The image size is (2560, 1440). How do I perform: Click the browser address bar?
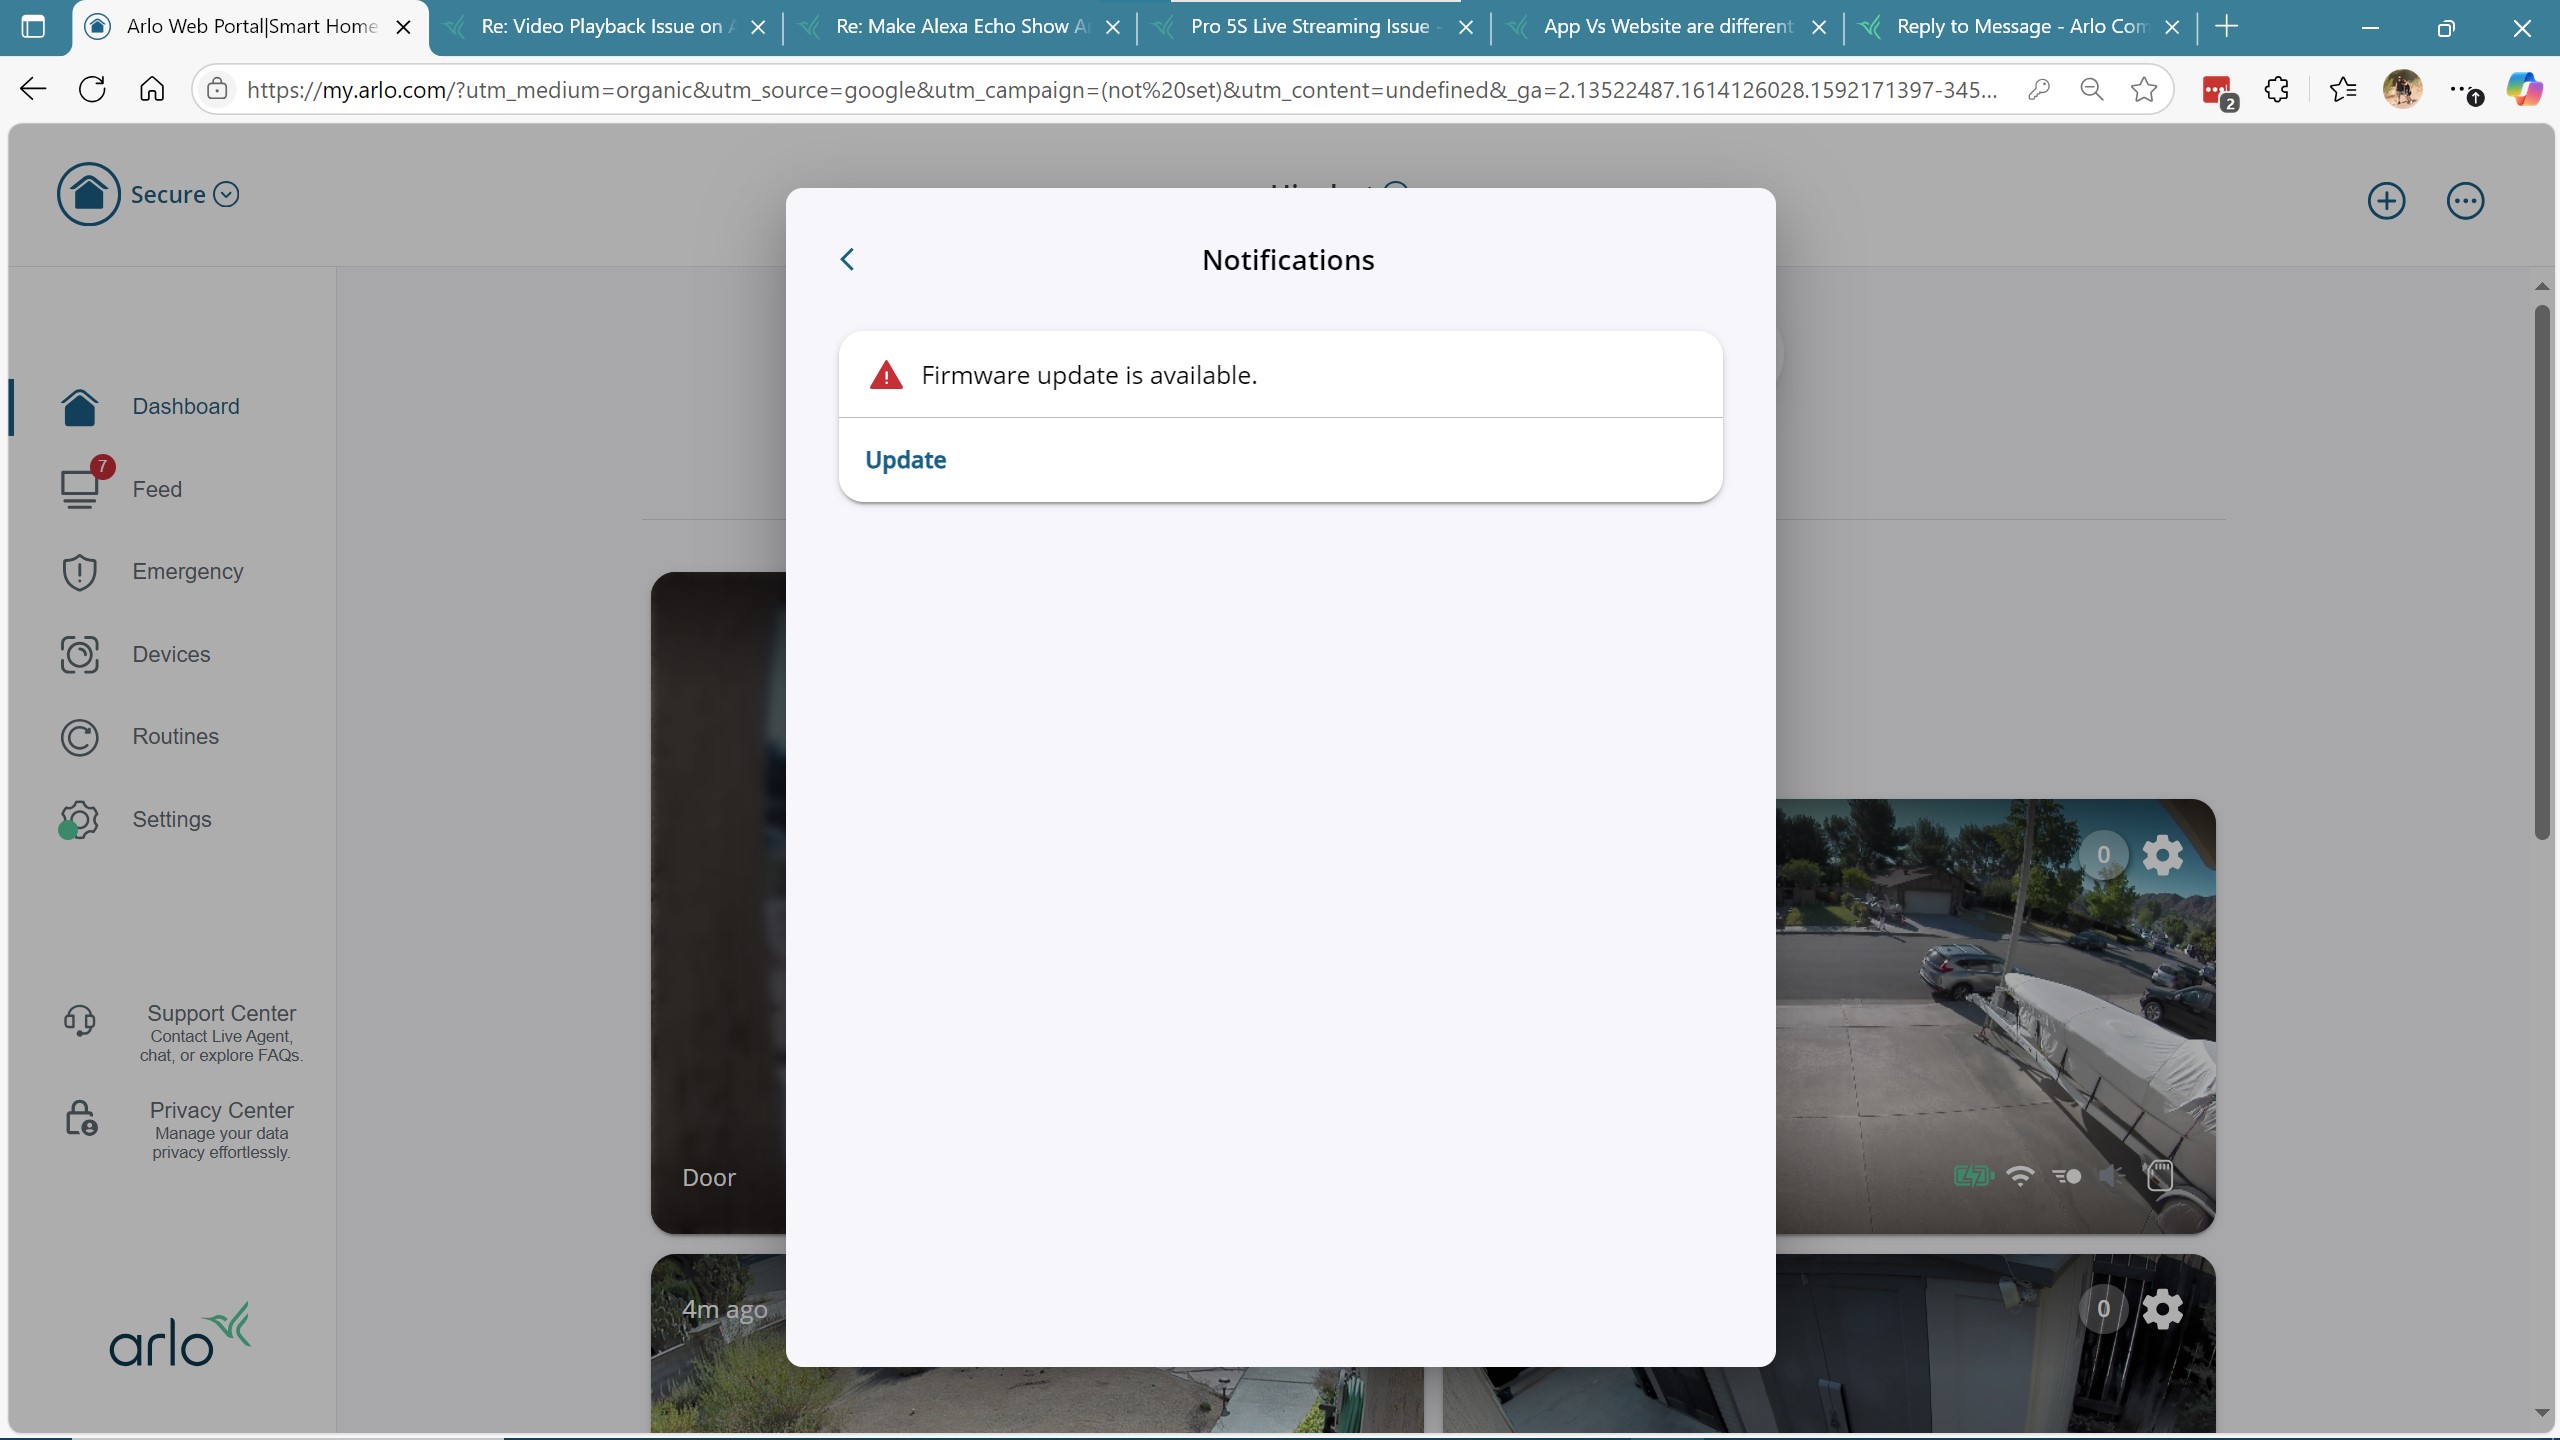(x=1120, y=90)
